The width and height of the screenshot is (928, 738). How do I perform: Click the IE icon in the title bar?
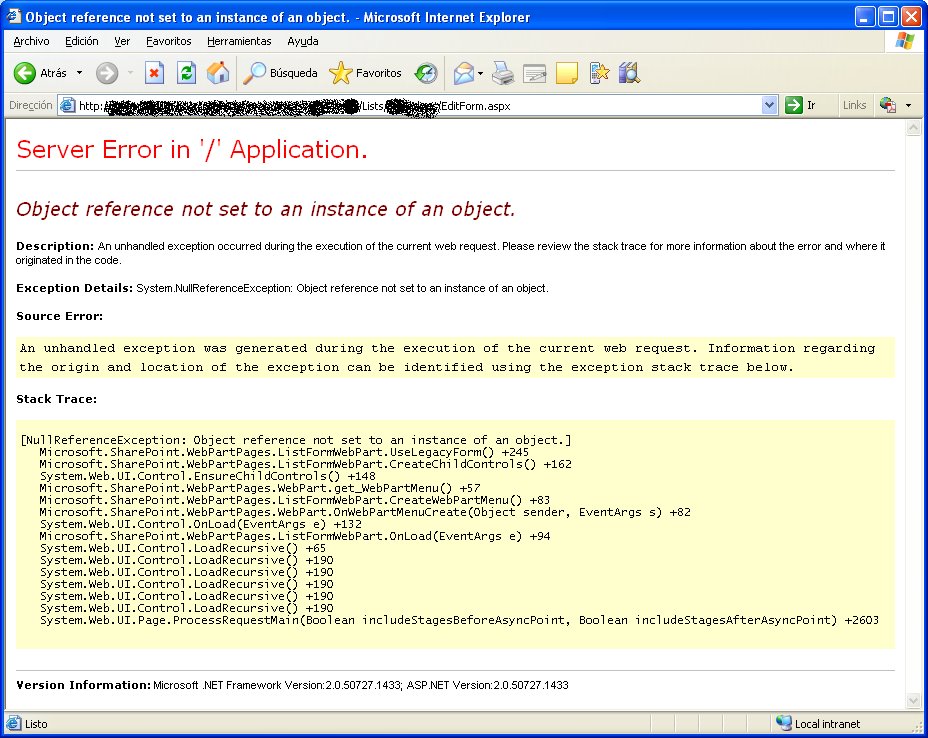(13, 17)
